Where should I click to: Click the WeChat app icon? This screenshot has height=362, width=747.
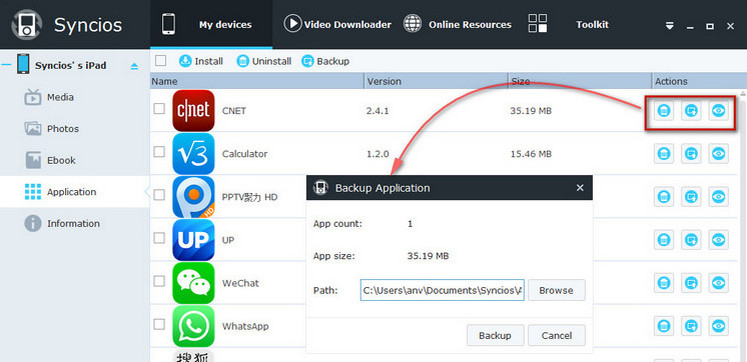193,283
